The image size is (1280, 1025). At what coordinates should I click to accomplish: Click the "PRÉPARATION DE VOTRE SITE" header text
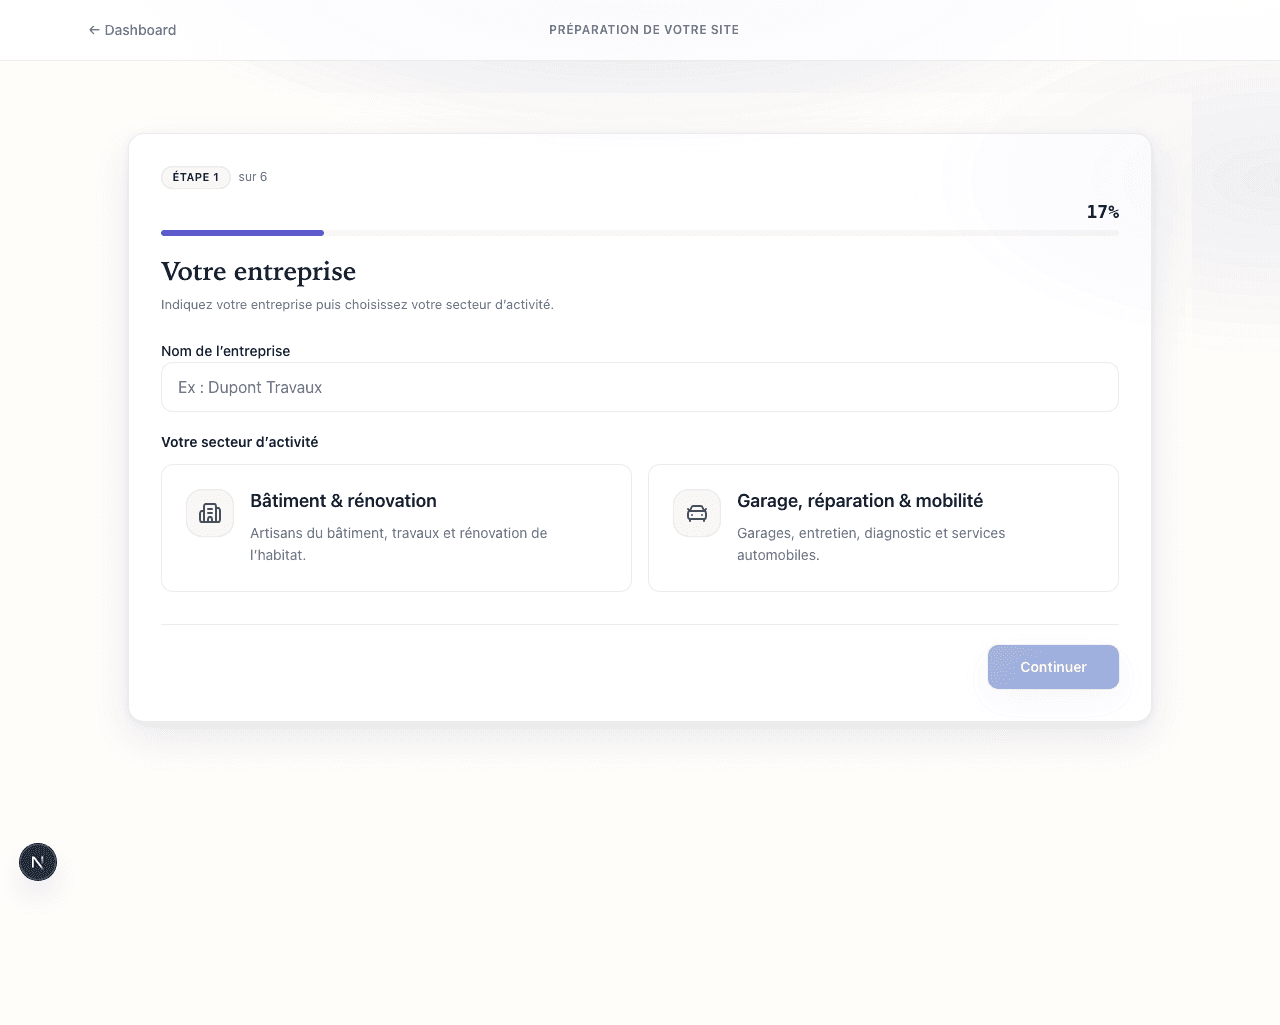click(x=644, y=30)
